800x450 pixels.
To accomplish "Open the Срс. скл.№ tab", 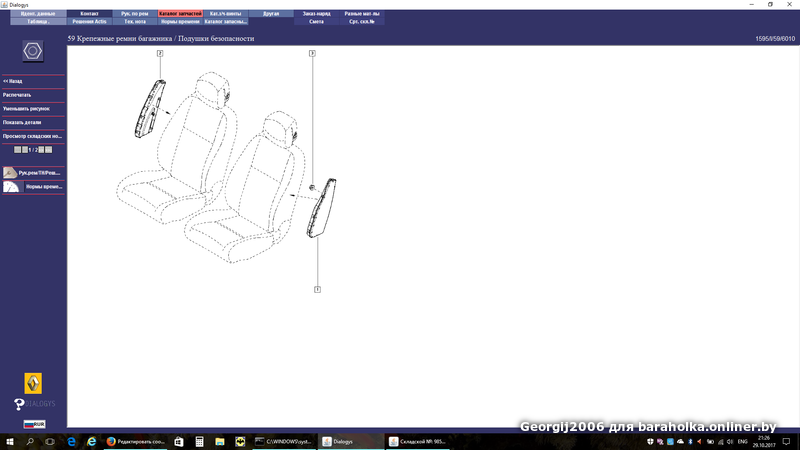I will click(362, 21).
